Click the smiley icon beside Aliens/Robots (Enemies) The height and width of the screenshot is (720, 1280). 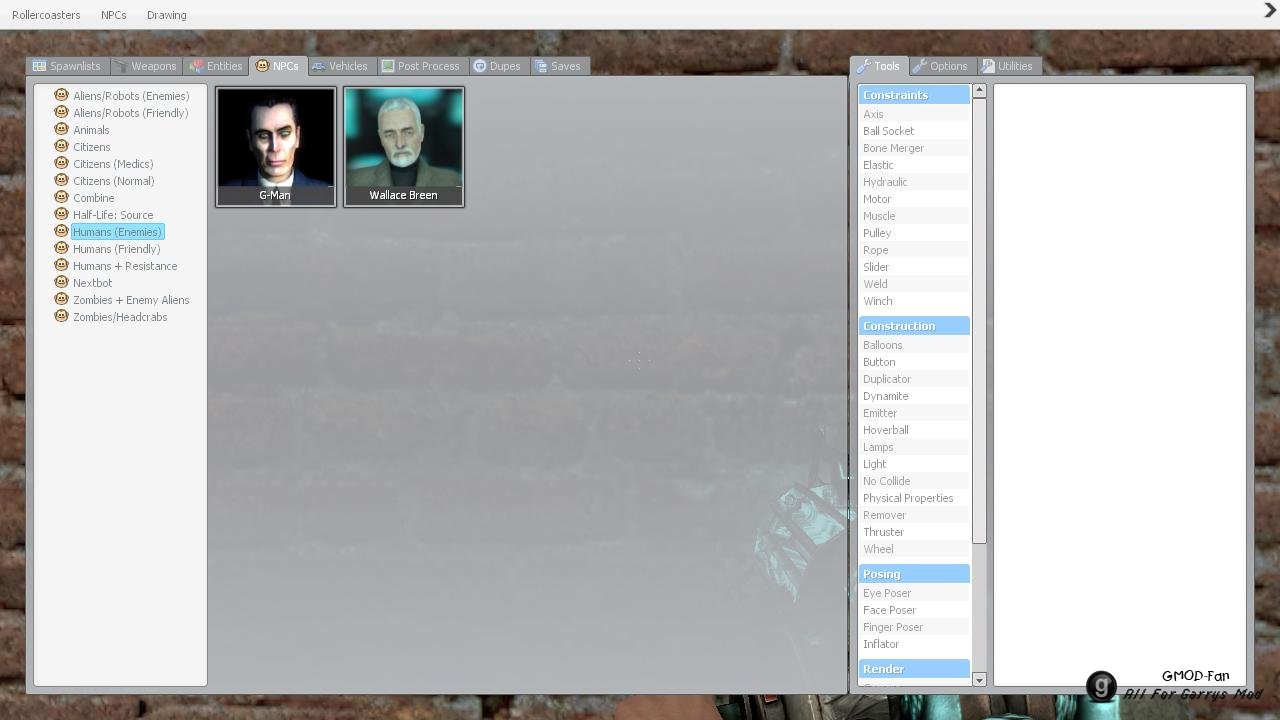pyautogui.click(x=61, y=95)
